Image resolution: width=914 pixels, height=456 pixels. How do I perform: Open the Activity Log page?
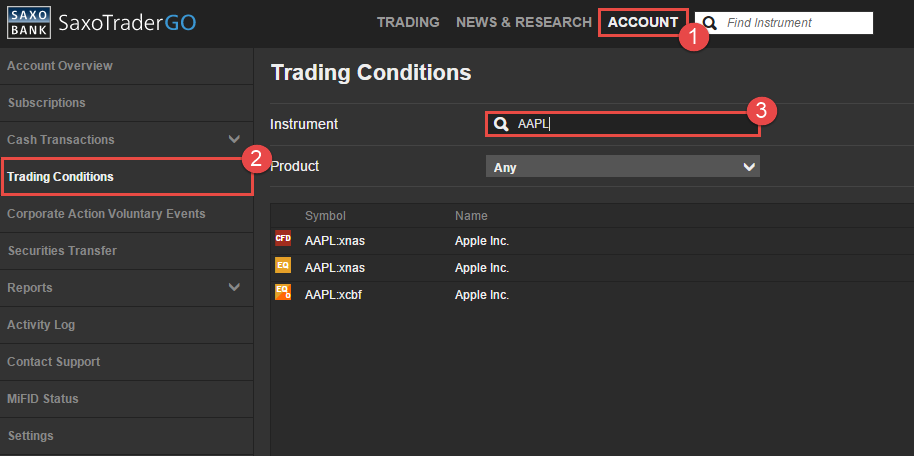[x=126, y=325]
